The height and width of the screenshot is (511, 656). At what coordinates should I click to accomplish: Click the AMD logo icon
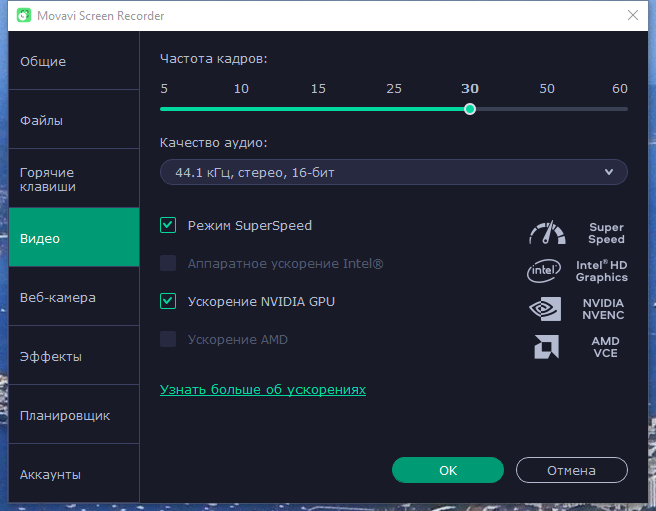point(546,347)
